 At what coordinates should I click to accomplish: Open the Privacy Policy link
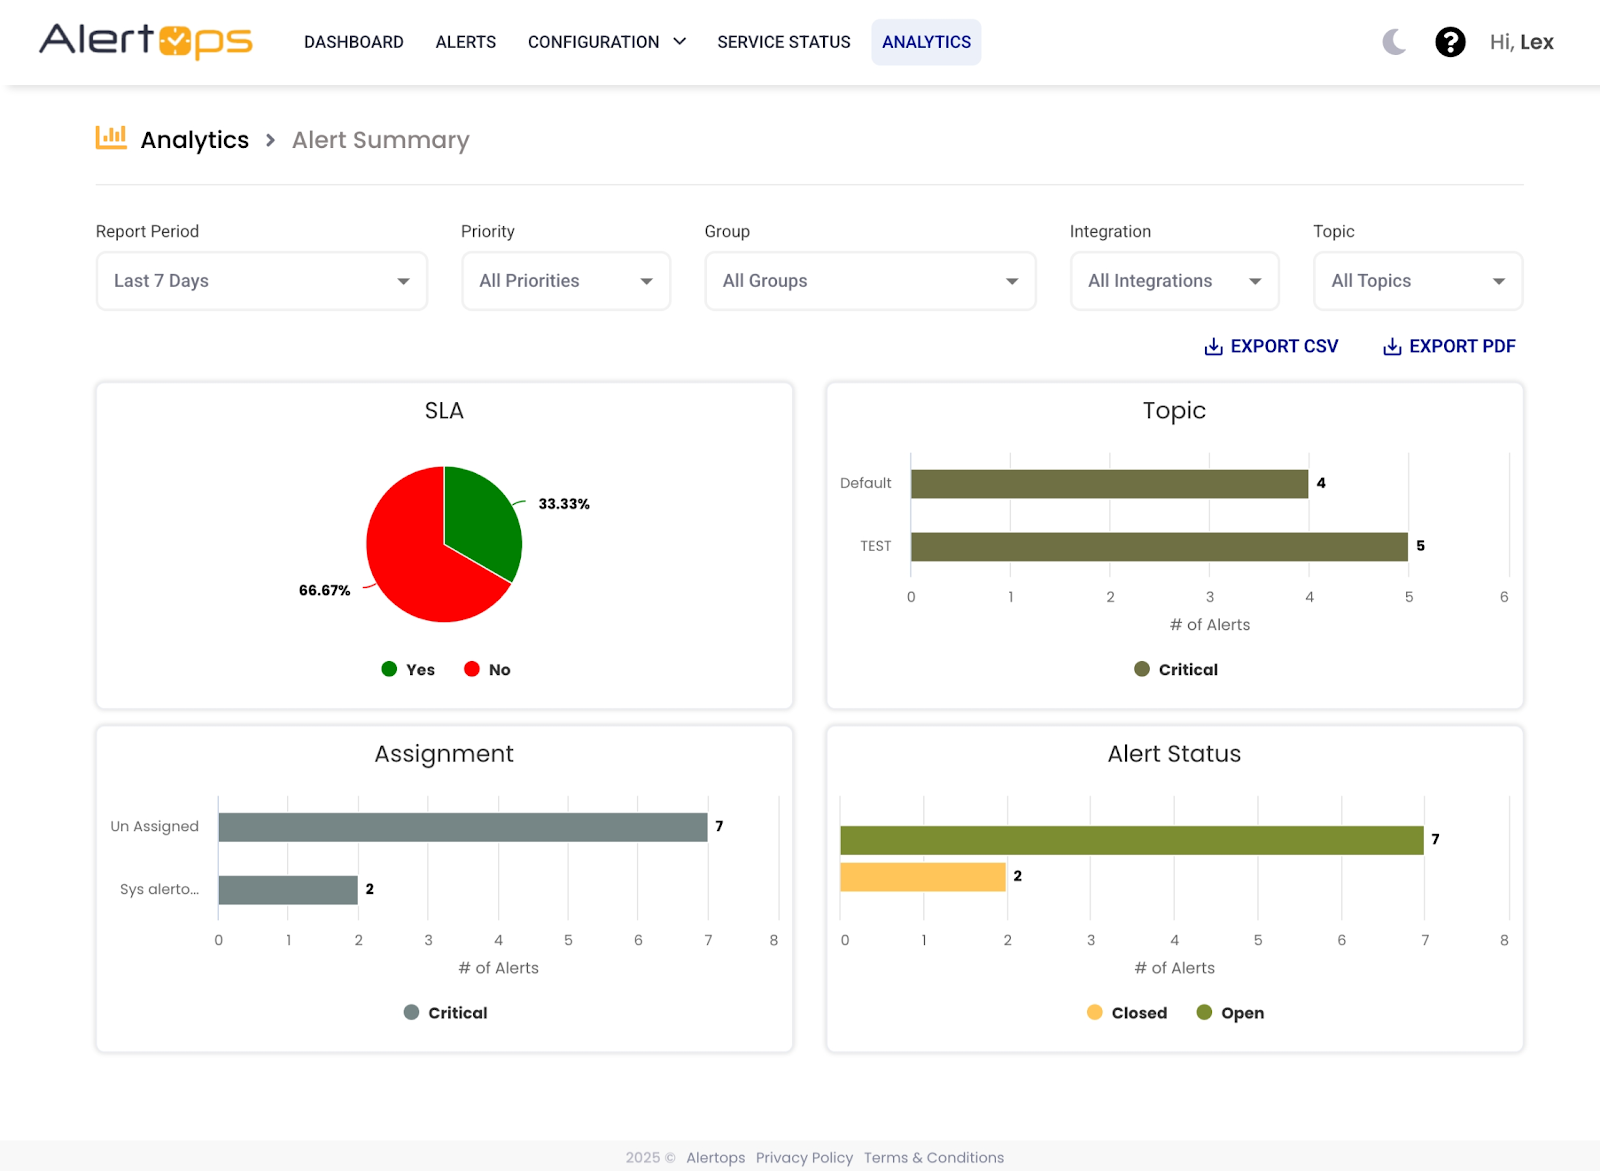[804, 1157]
